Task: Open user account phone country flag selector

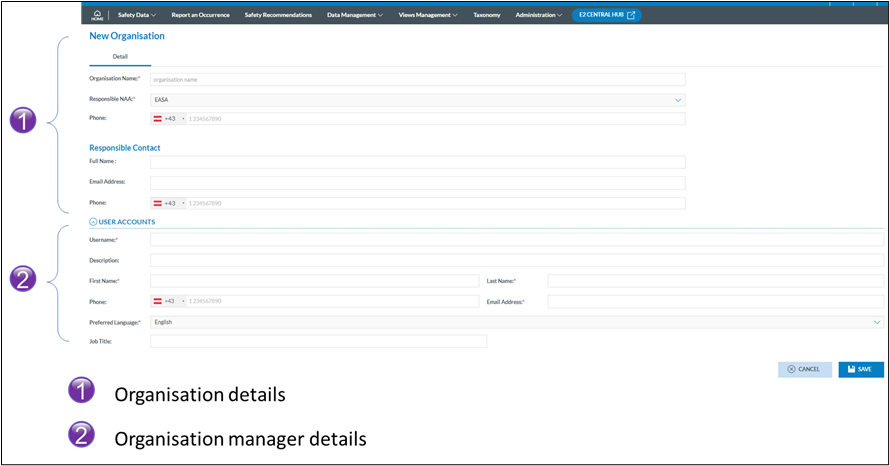Action: tap(168, 301)
